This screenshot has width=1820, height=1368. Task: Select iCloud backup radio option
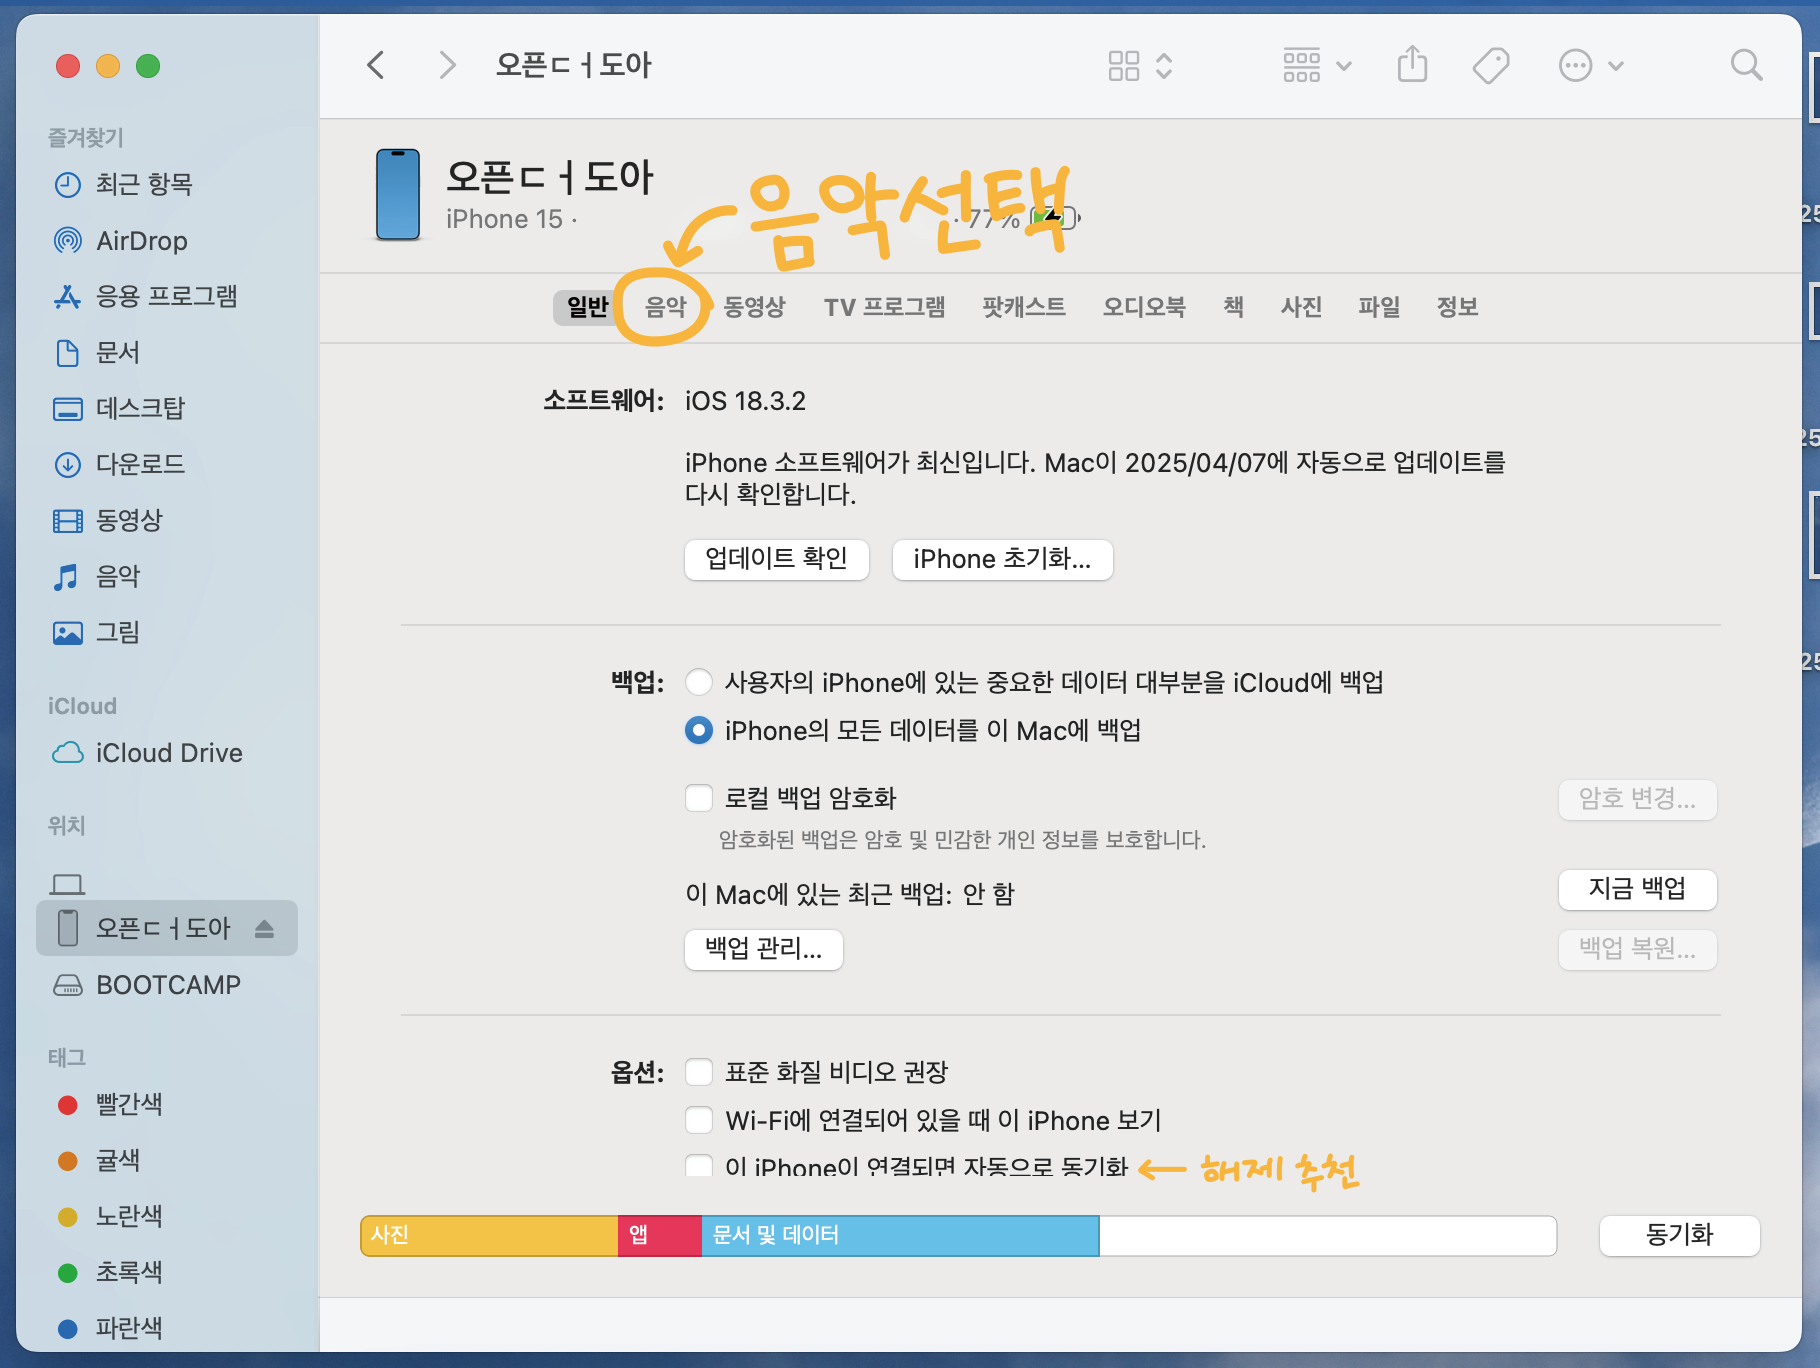(699, 683)
